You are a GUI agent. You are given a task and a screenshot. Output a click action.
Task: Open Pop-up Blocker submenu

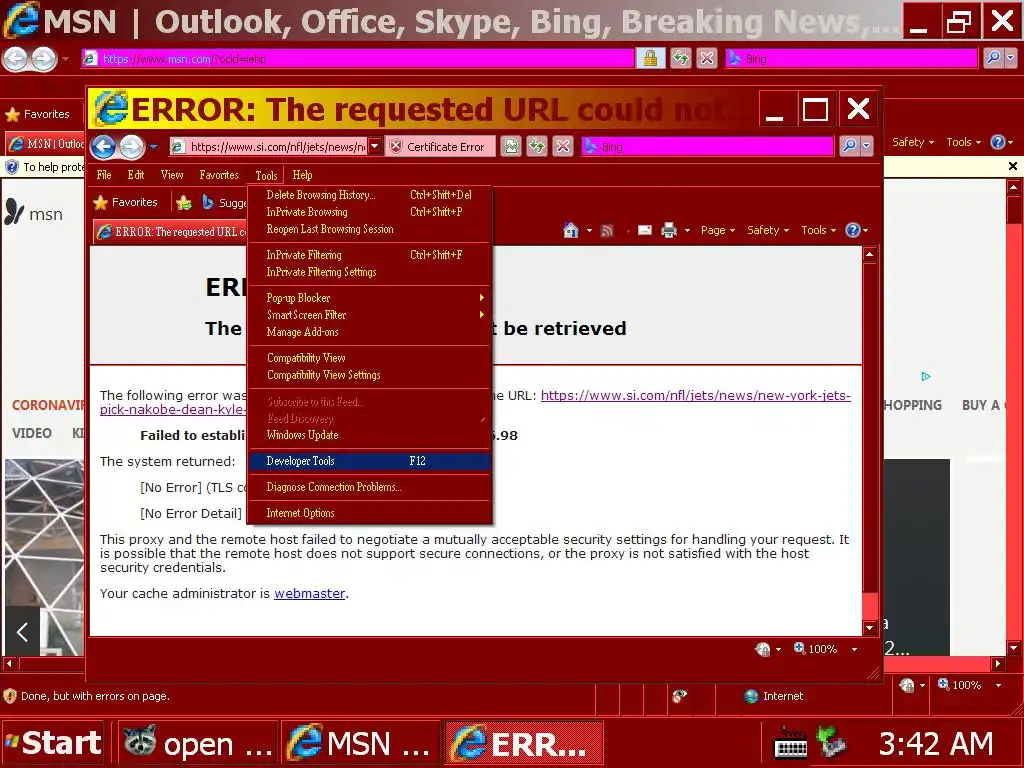(x=369, y=298)
